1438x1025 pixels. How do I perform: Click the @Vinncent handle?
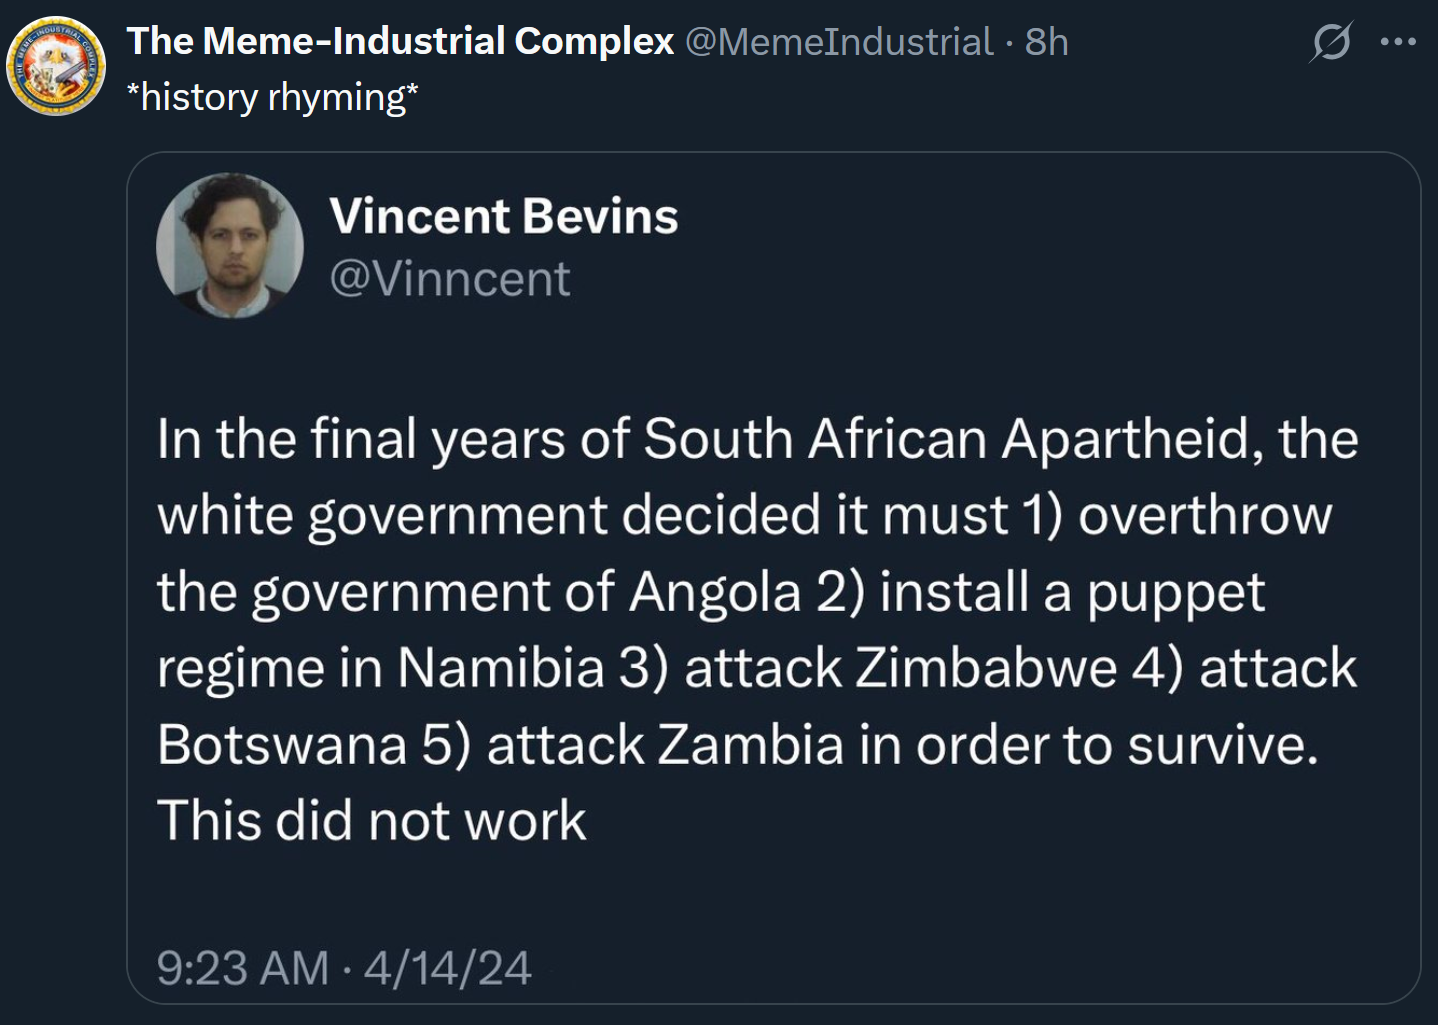(450, 279)
